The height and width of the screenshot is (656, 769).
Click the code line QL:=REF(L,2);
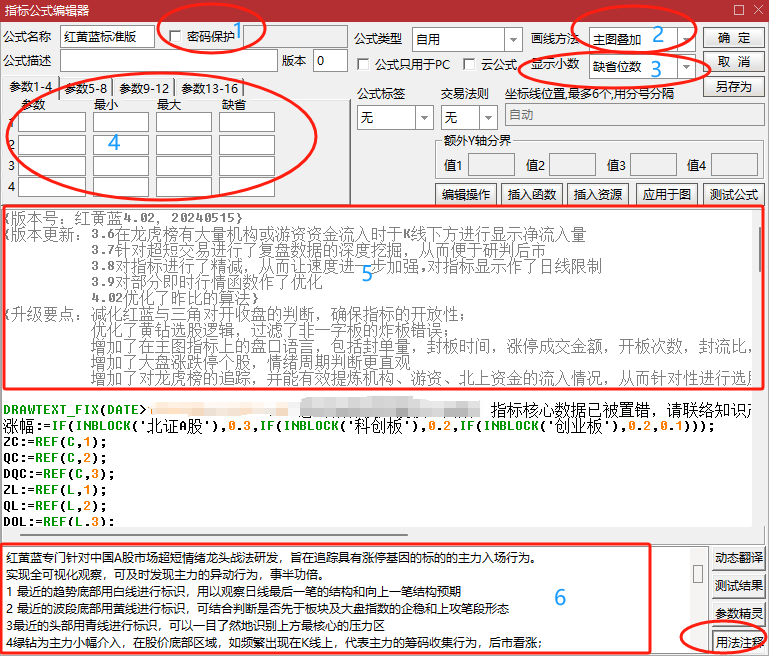[55, 505]
